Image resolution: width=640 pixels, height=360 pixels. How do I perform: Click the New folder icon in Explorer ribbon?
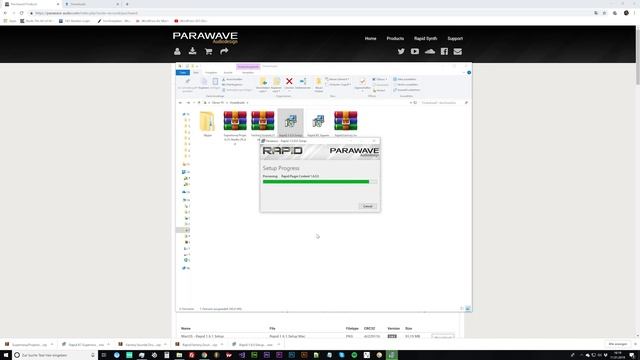[319, 82]
